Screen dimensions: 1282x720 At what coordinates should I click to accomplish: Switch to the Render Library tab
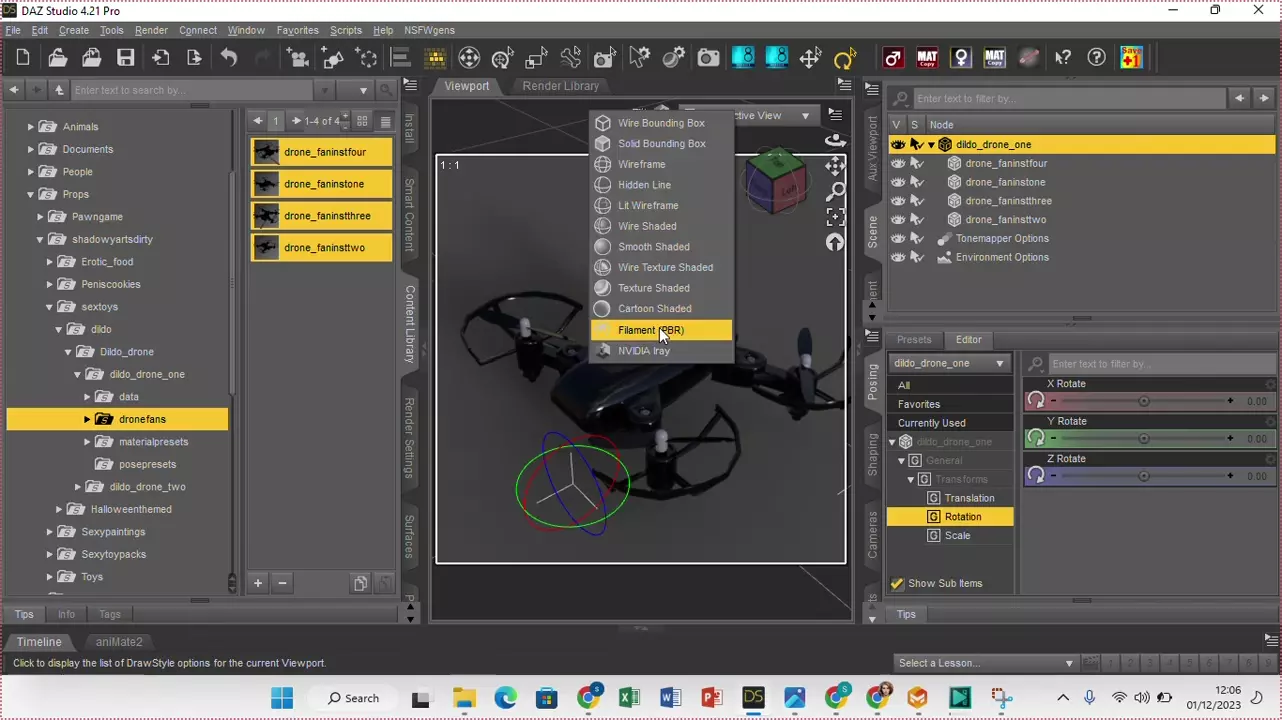point(560,86)
